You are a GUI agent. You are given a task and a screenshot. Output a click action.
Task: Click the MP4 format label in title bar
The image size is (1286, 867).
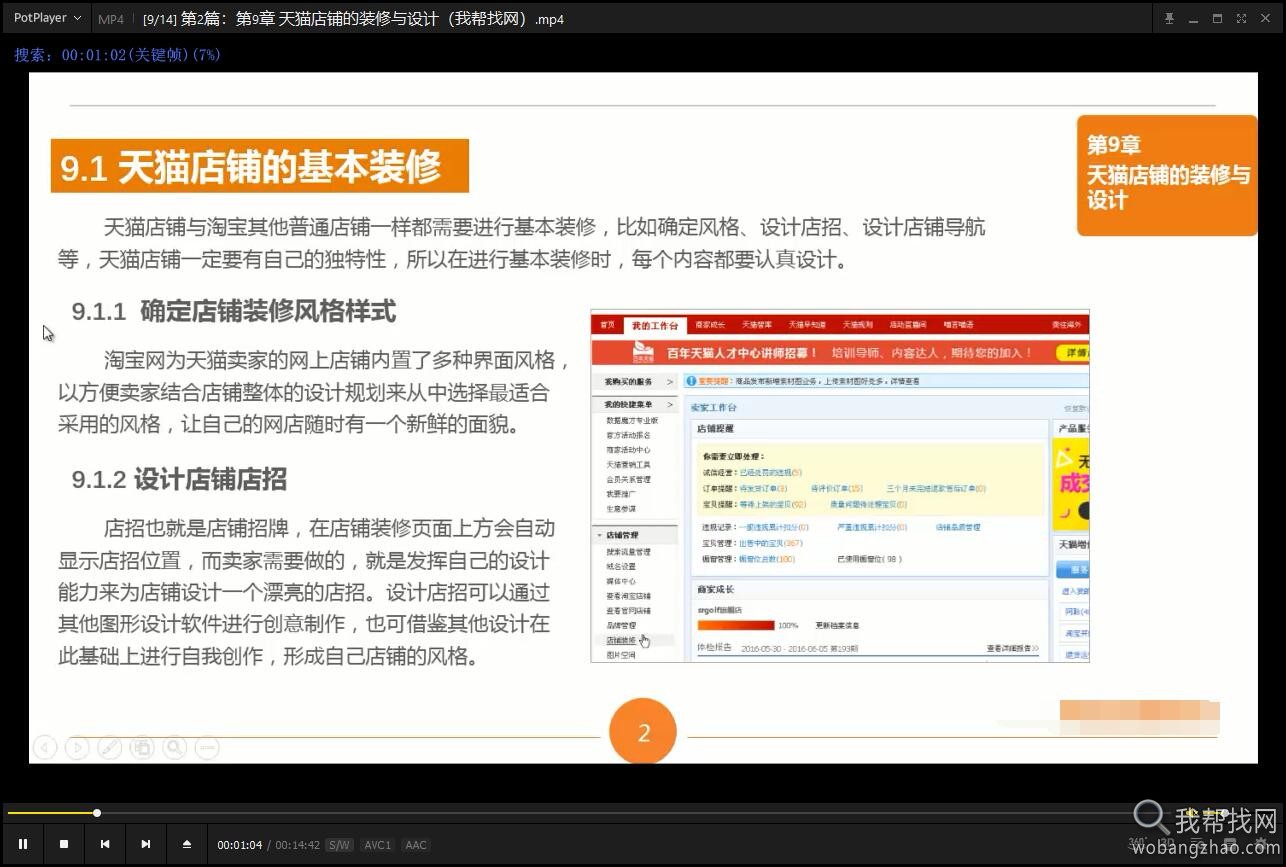click(x=111, y=19)
